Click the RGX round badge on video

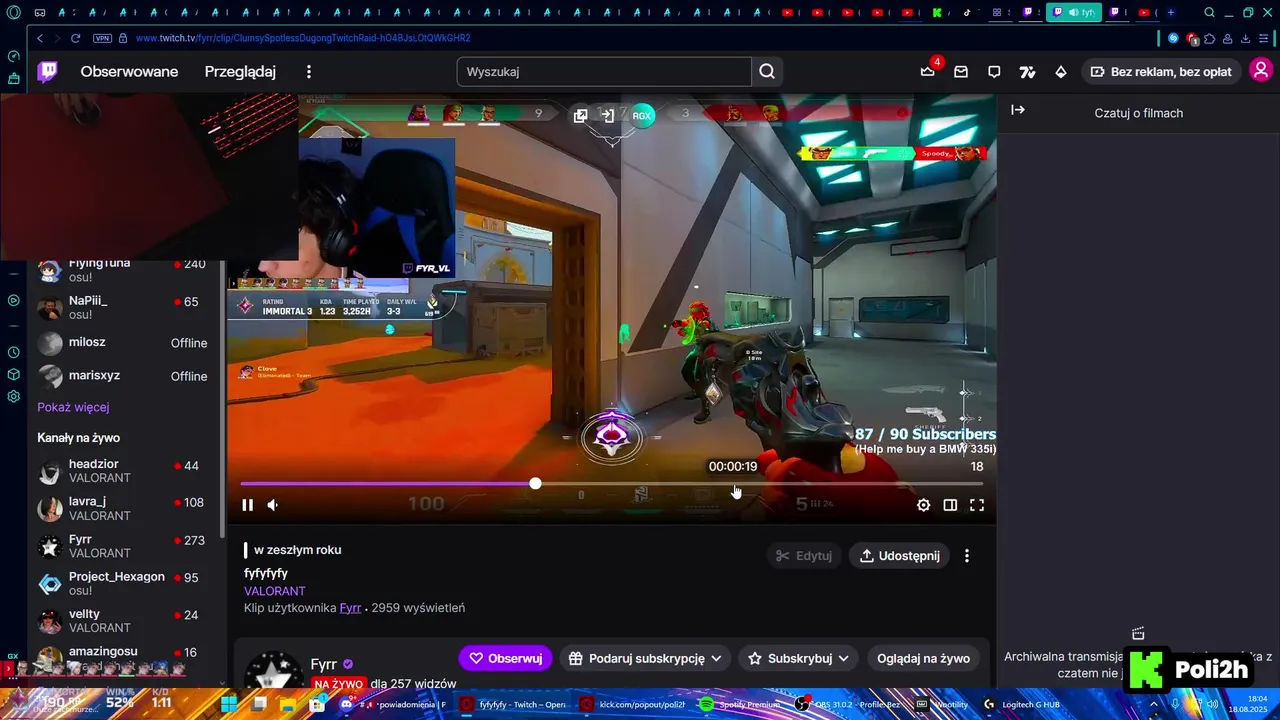(641, 116)
